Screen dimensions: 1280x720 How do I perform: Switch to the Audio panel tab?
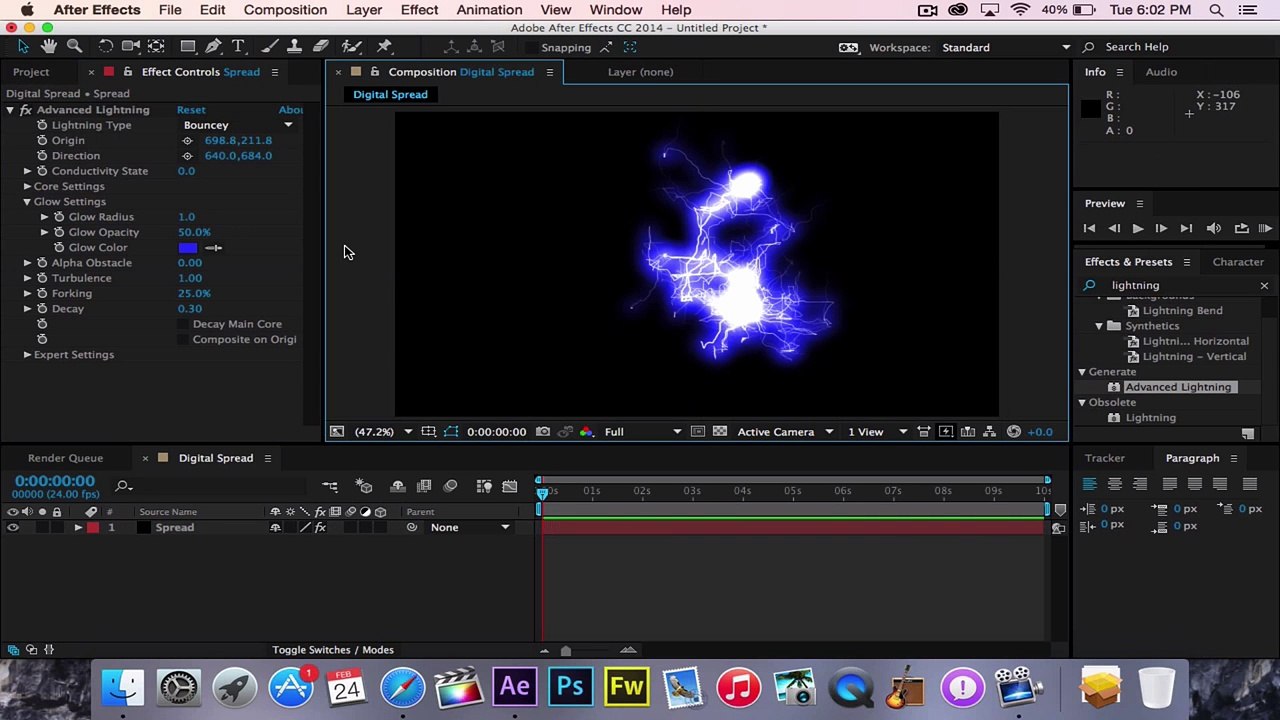pos(1161,72)
